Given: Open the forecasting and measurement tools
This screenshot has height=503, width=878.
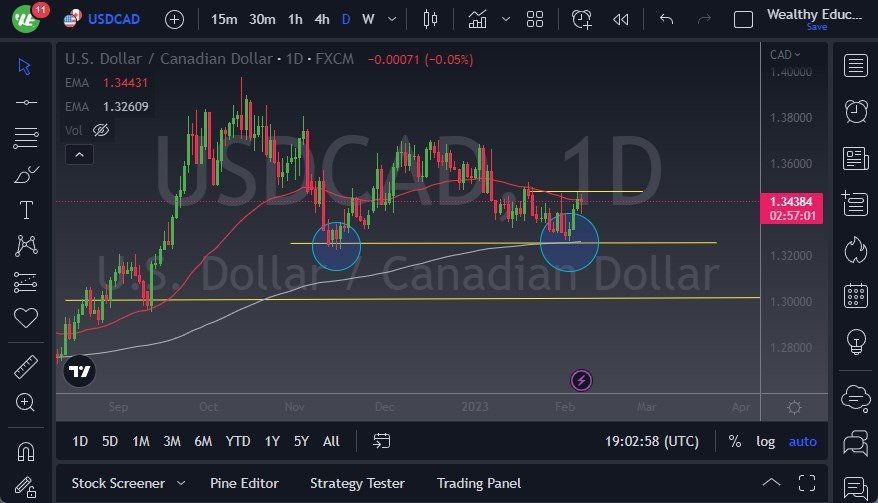Looking at the screenshot, I should click(26, 283).
